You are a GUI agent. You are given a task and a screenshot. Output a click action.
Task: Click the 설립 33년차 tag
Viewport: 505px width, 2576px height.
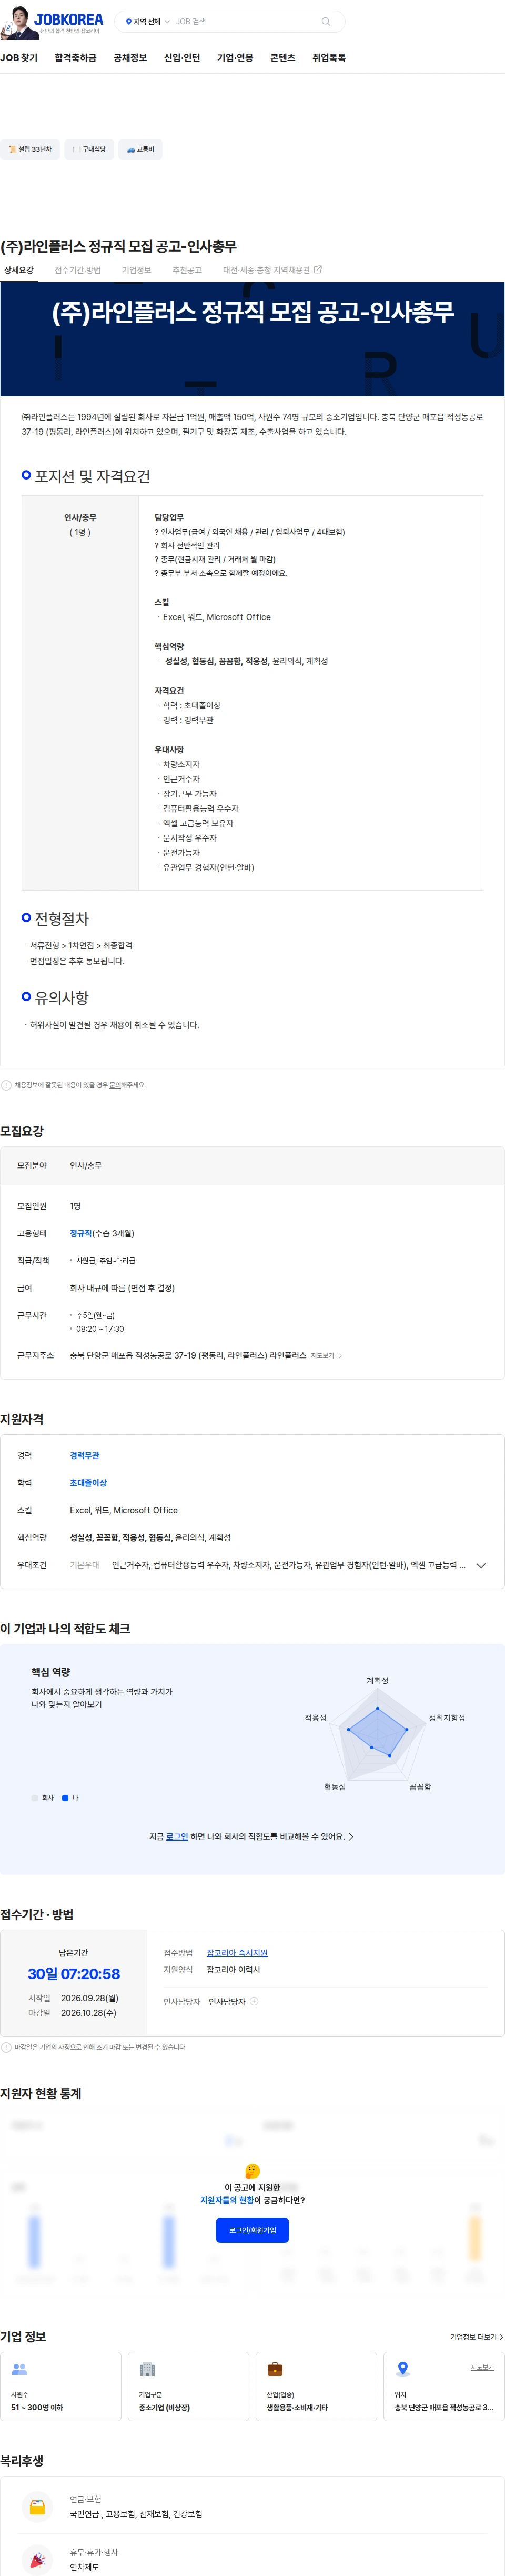pyautogui.click(x=30, y=149)
